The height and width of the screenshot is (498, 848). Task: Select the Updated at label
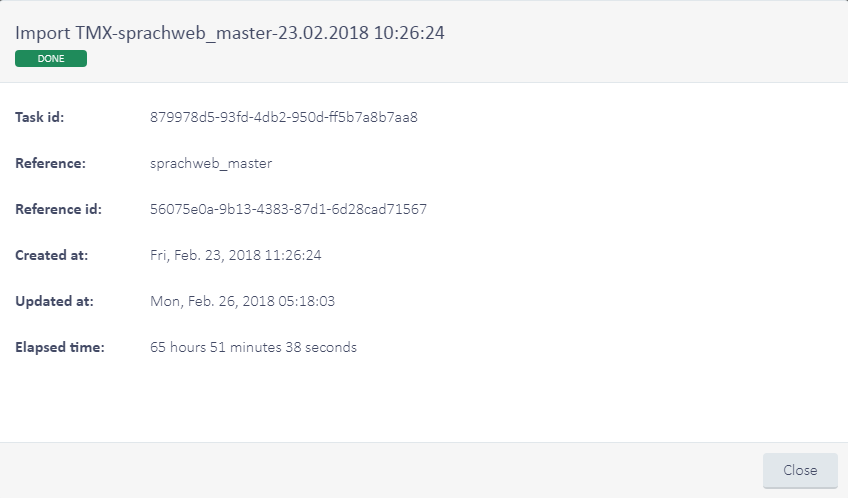tap(54, 301)
